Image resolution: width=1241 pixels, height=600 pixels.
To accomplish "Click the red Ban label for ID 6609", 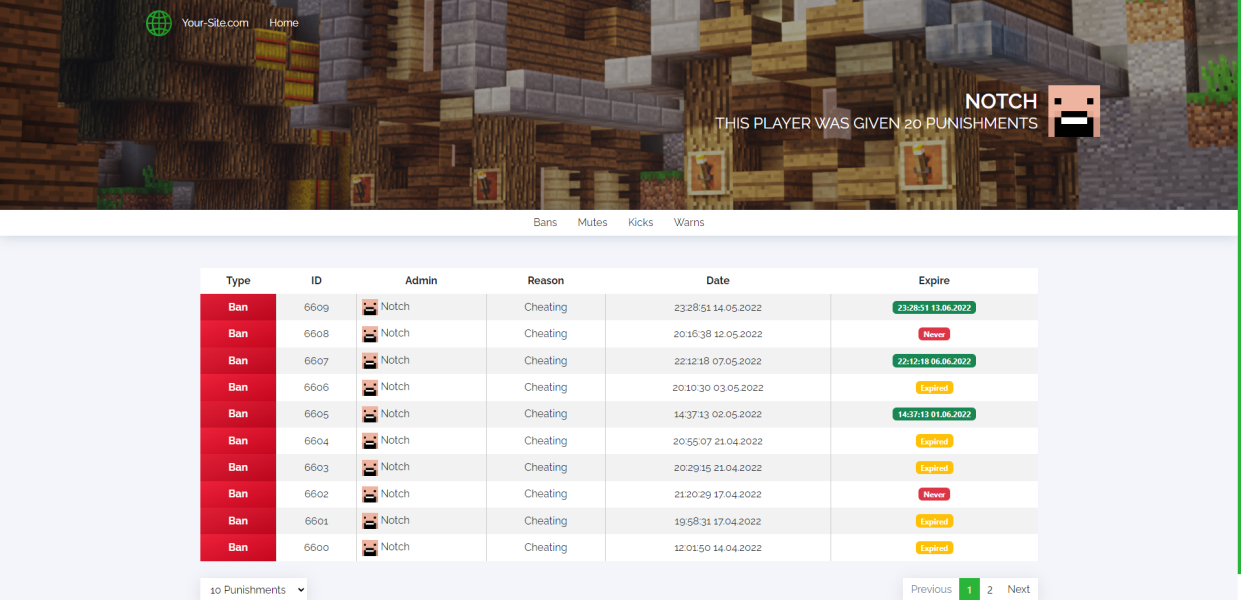I will click(238, 307).
